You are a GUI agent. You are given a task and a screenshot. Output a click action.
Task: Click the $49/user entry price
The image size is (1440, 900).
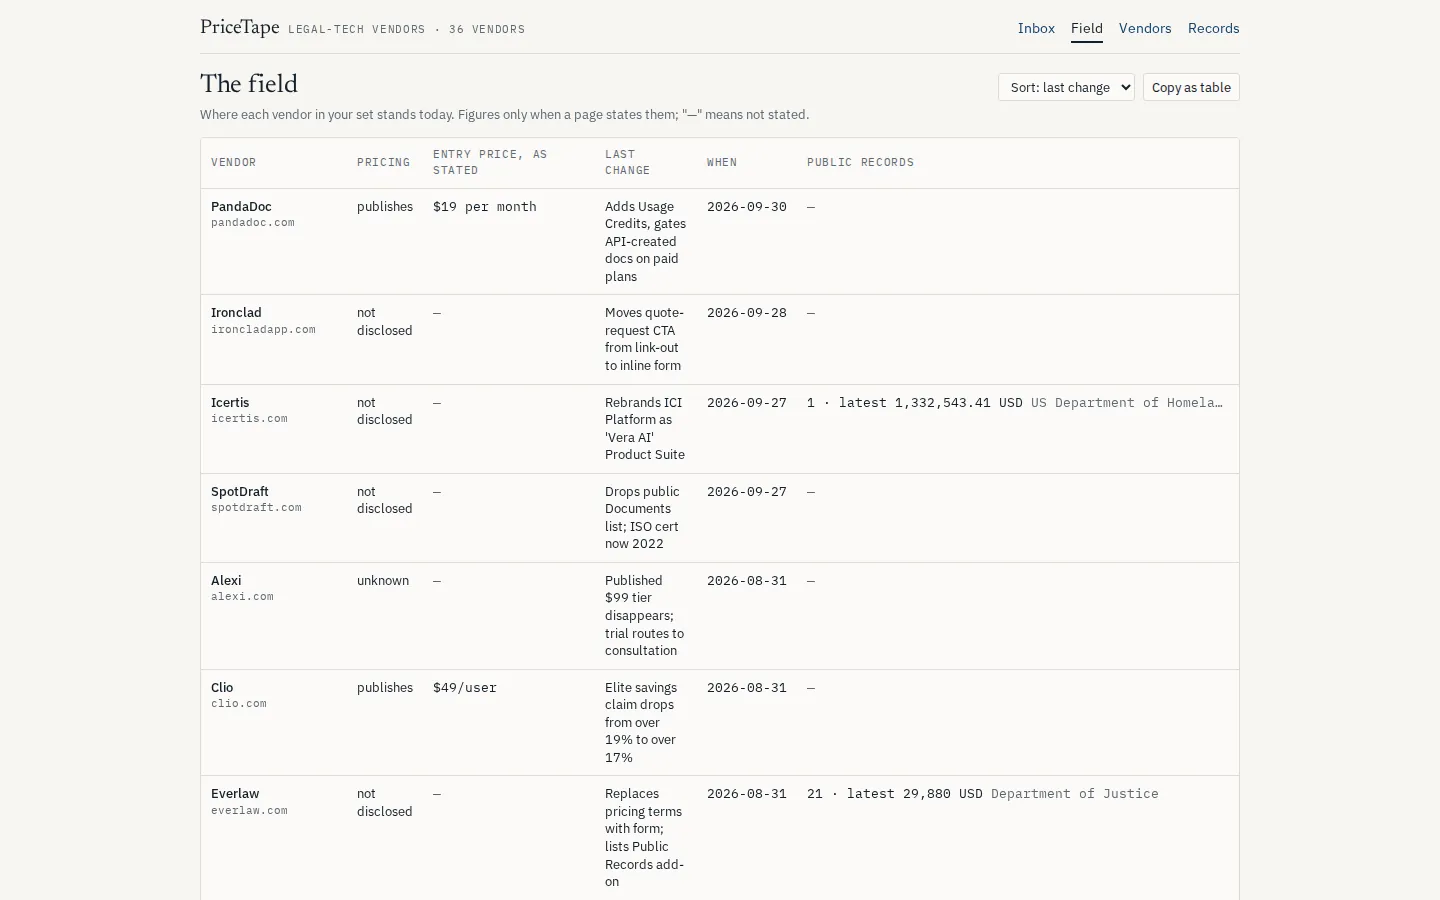(x=465, y=687)
